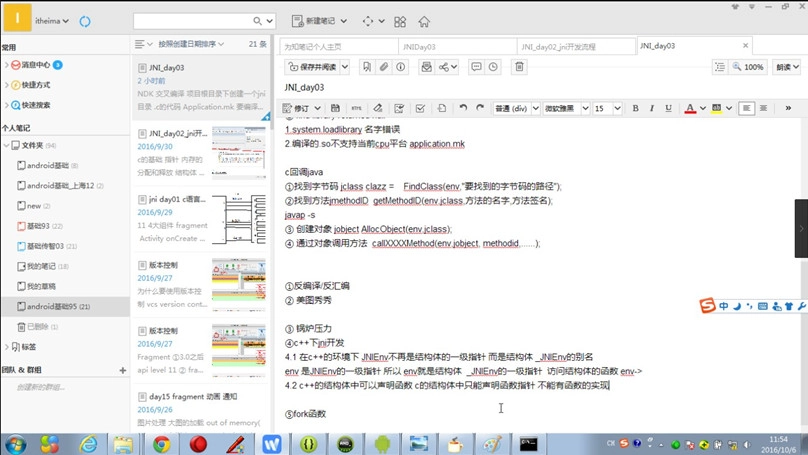Screen dimensions: 808x455
Task: Toggle center alignment
Action: coord(763,108)
